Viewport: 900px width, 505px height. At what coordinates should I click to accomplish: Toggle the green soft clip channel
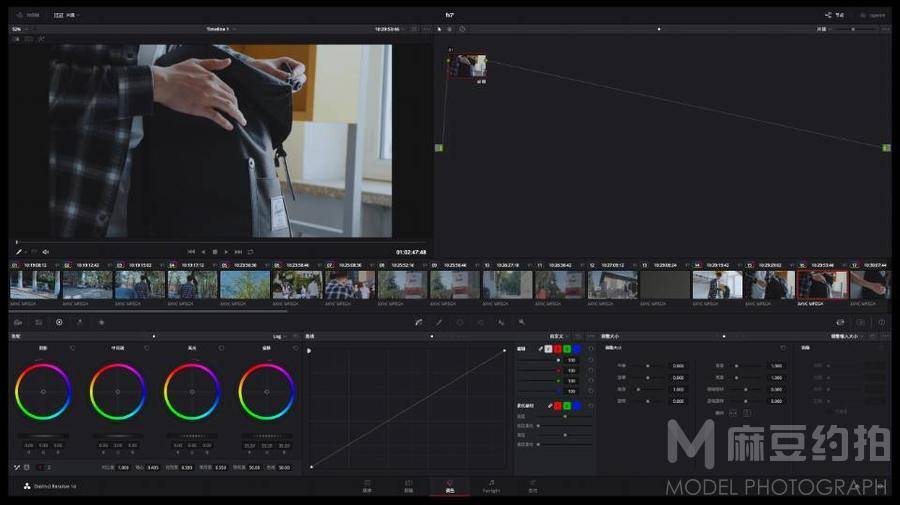pyautogui.click(x=567, y=406)
